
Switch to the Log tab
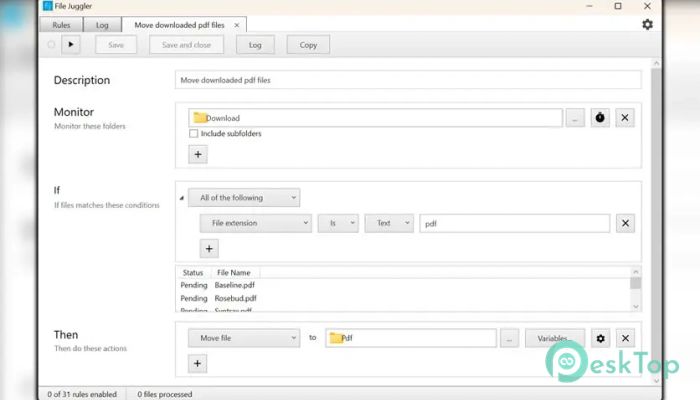102,25
